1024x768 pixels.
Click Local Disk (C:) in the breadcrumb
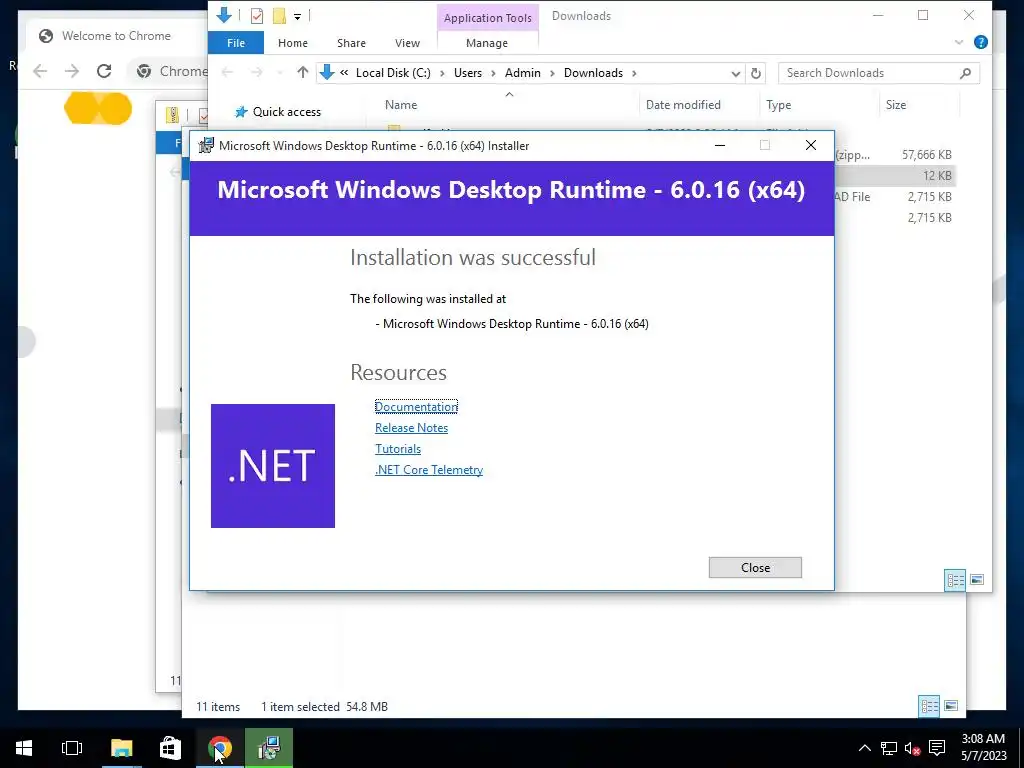[x=393, y=73]
